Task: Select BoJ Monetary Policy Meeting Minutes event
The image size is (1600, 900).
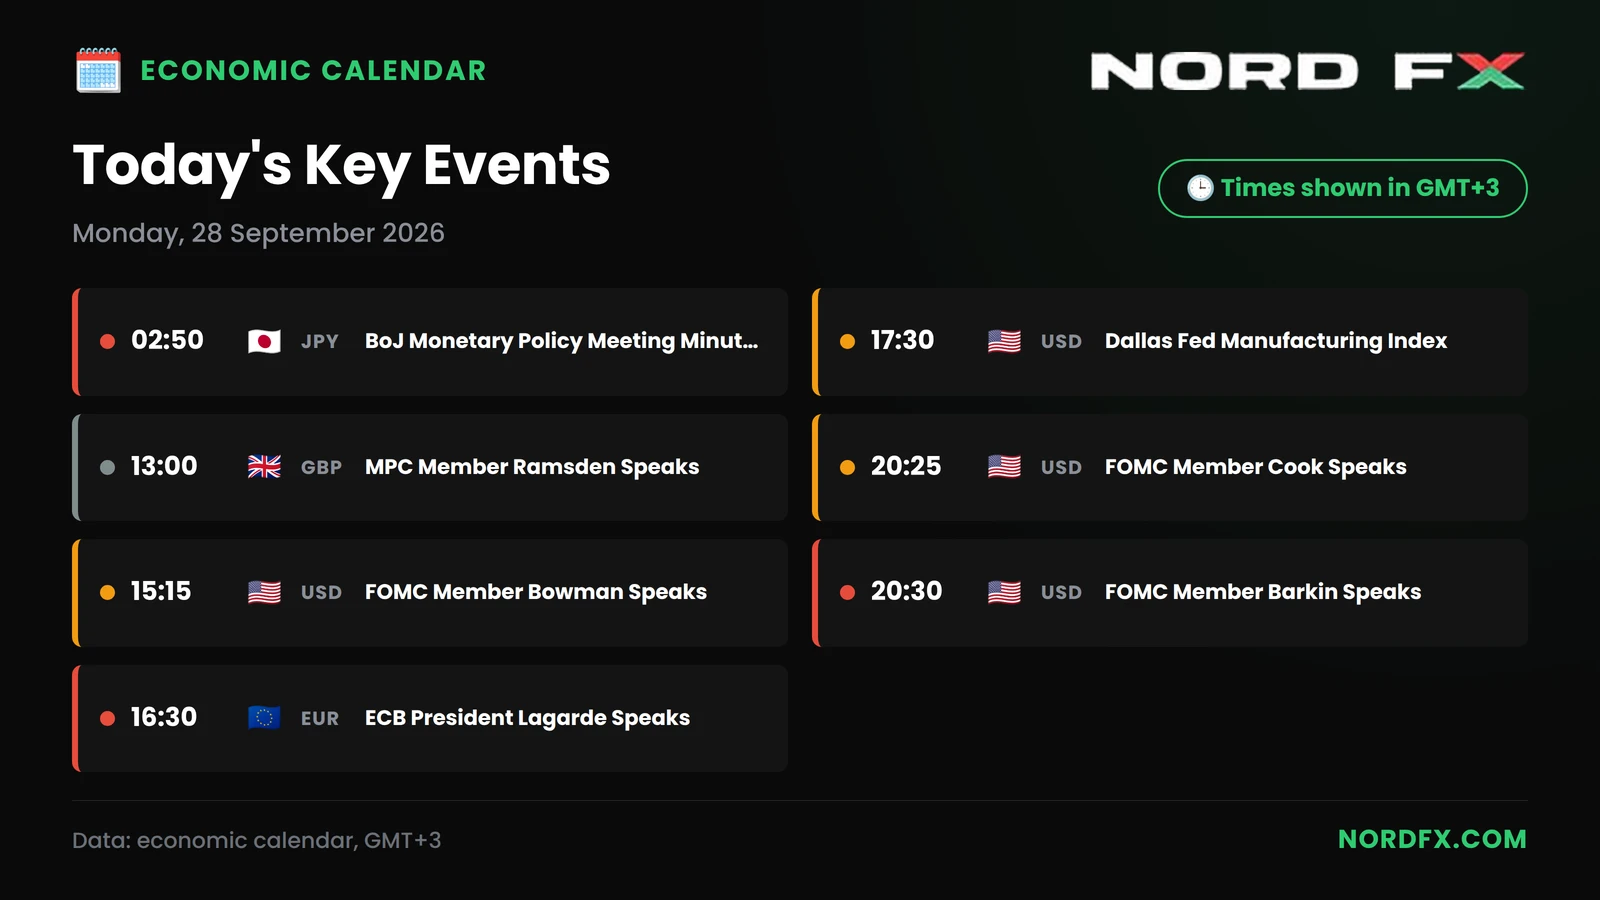Action: [430, 342]
